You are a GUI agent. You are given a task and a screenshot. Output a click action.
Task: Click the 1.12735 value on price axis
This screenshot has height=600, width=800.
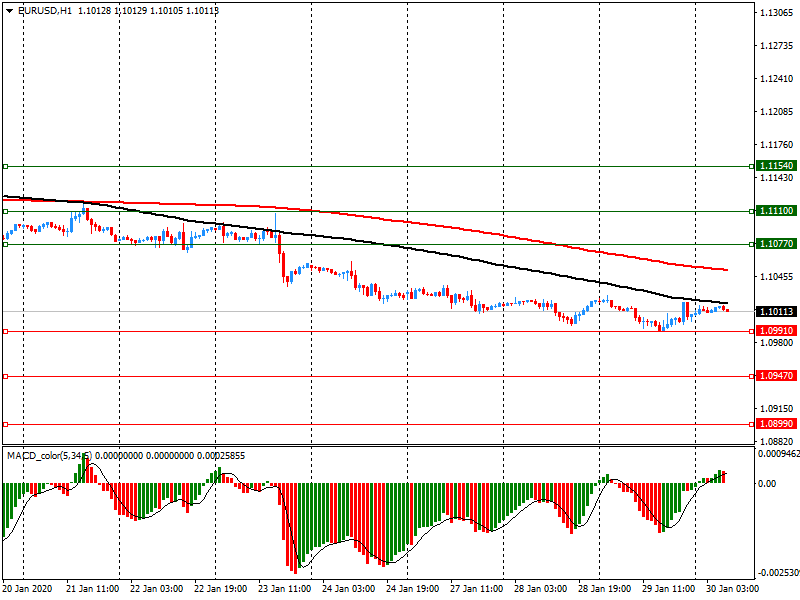[777, 46]
